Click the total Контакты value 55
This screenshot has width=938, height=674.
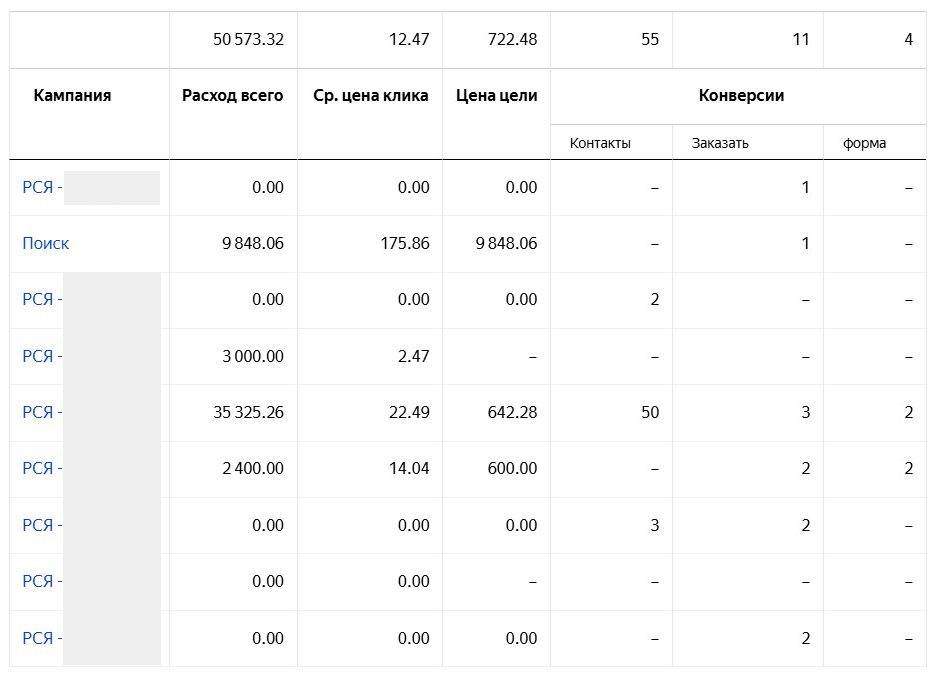(x=649, y=40)
